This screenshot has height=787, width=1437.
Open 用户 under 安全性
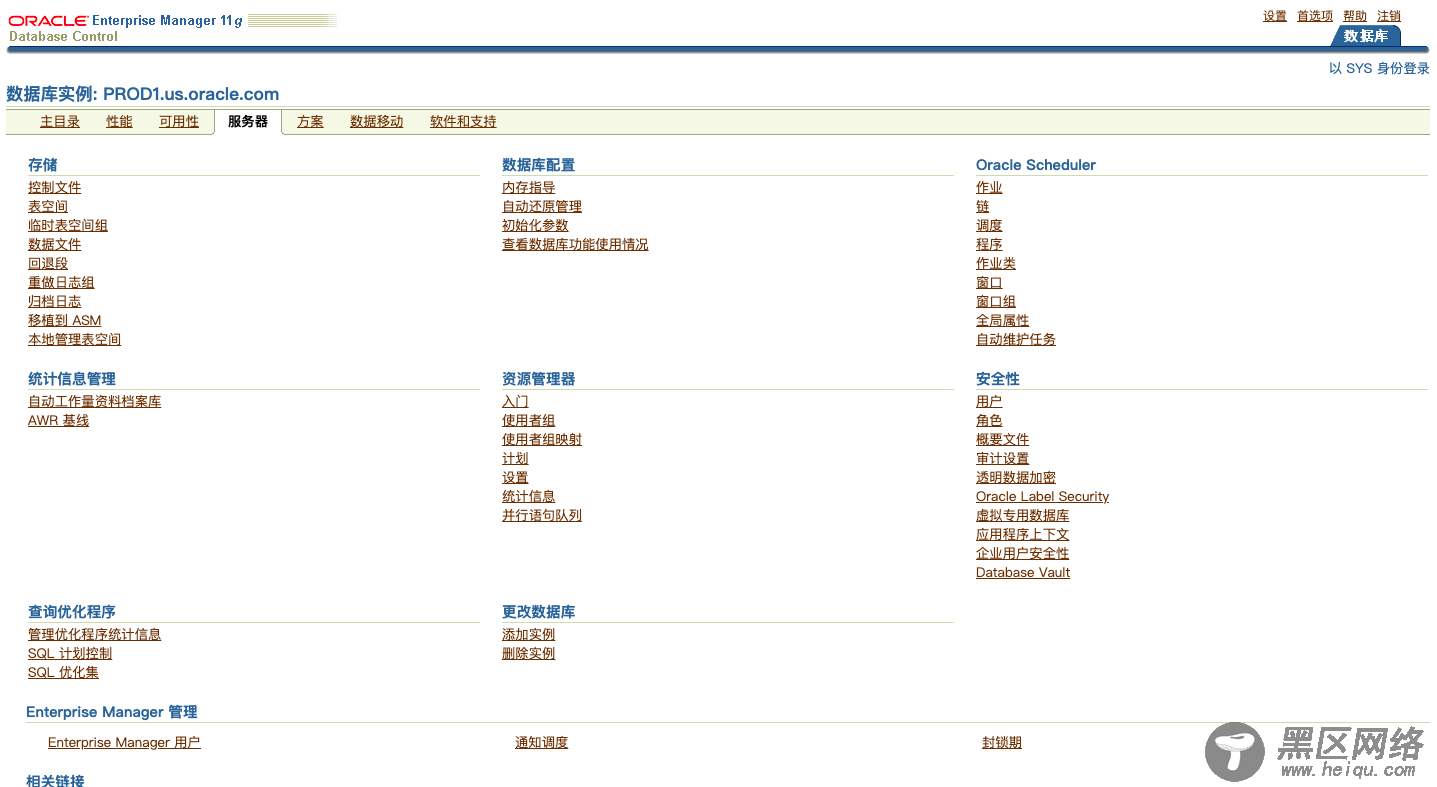[x=989, y=402]
